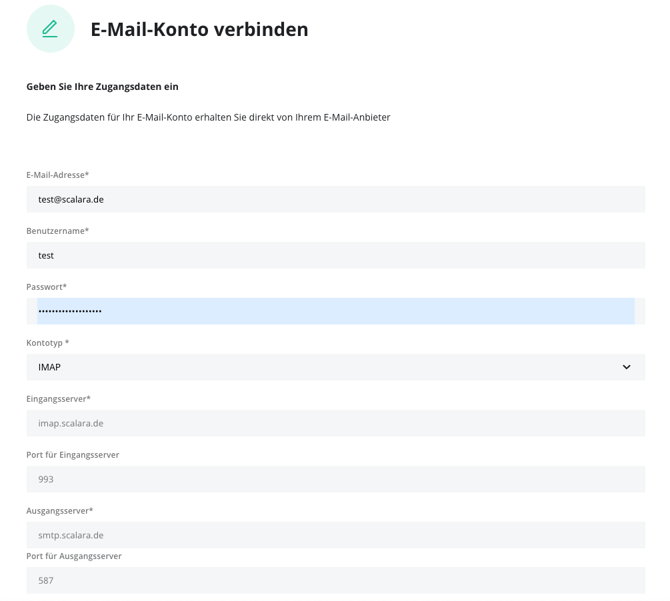670x601 pixels.
Task: Expand the Kontotyp chevron arrow
Action: coord(626,367)
